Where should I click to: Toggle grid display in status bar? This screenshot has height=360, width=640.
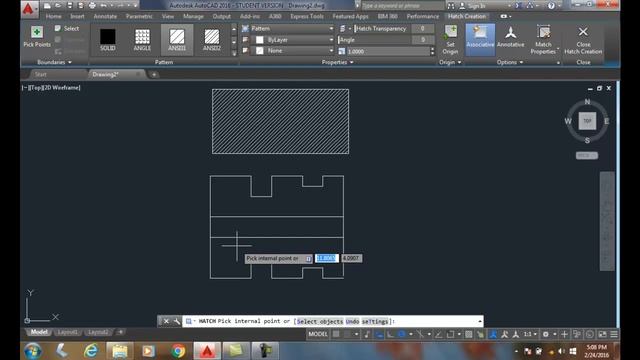coord(336,334)
